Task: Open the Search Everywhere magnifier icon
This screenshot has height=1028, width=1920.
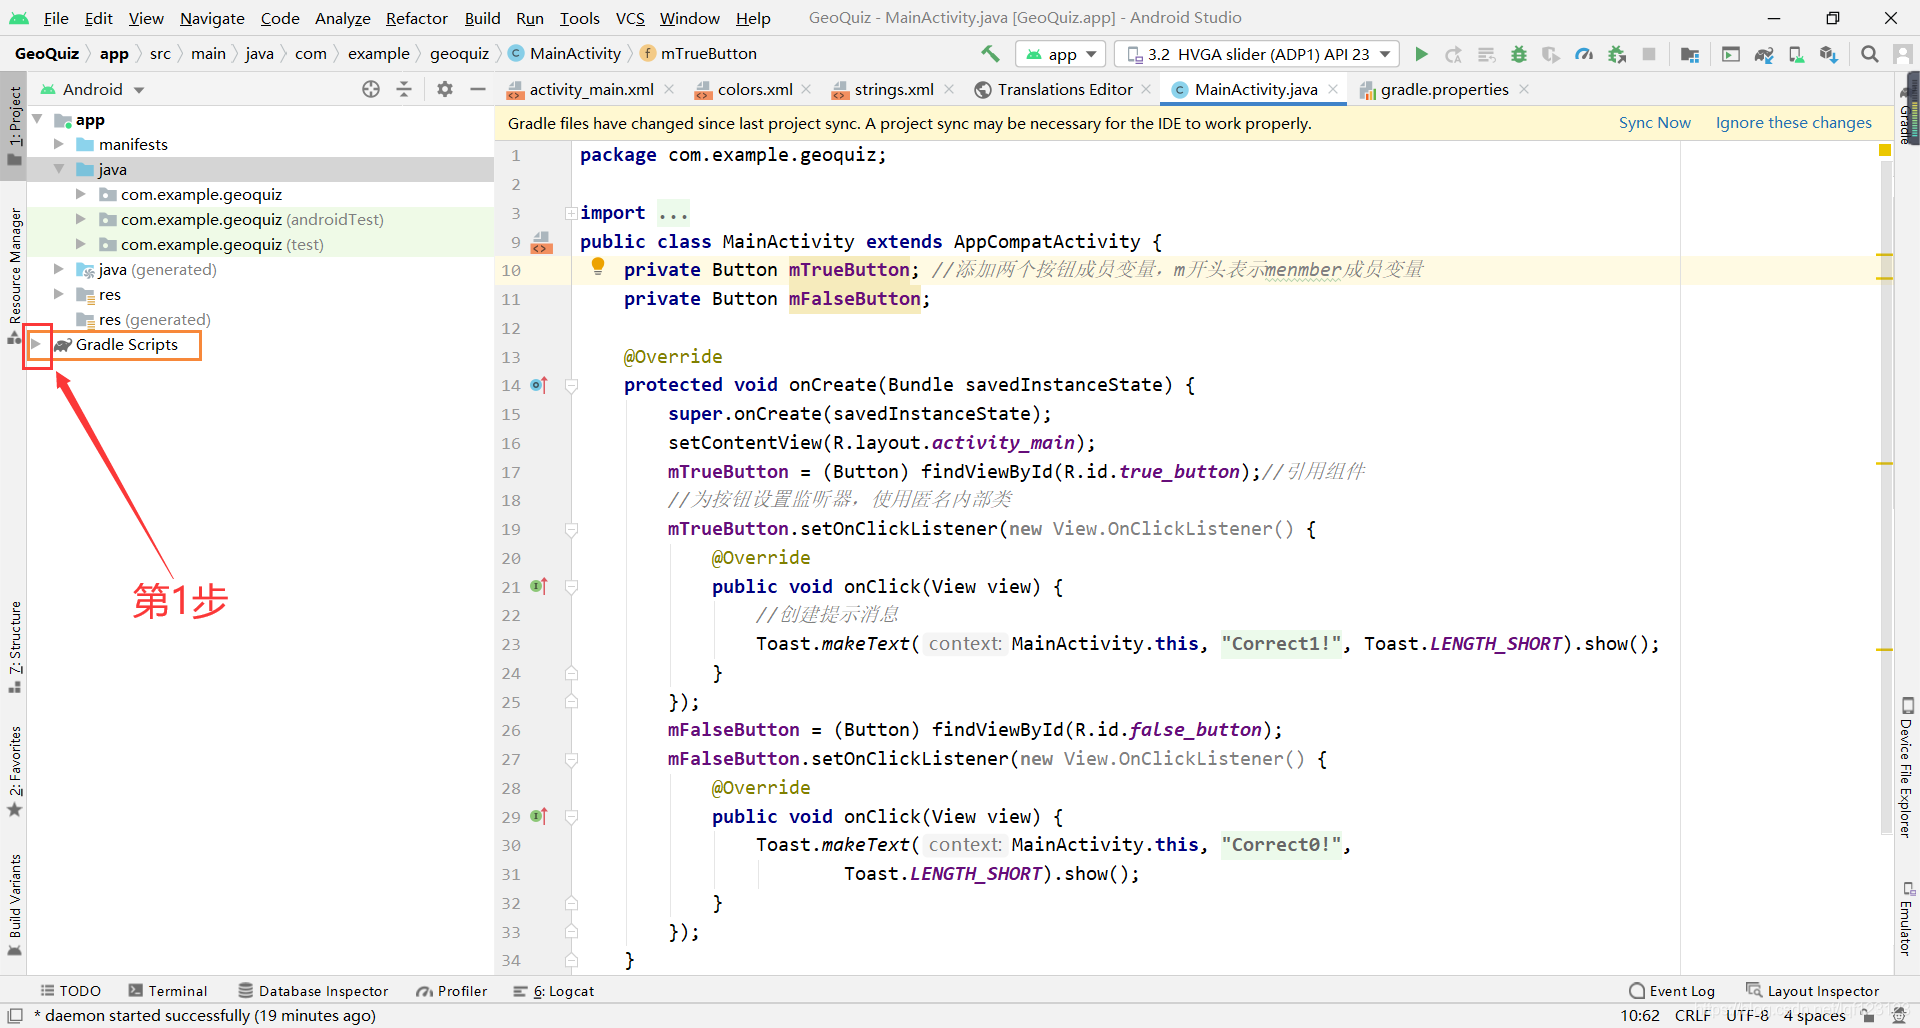Action: [x=1869, y=54]
